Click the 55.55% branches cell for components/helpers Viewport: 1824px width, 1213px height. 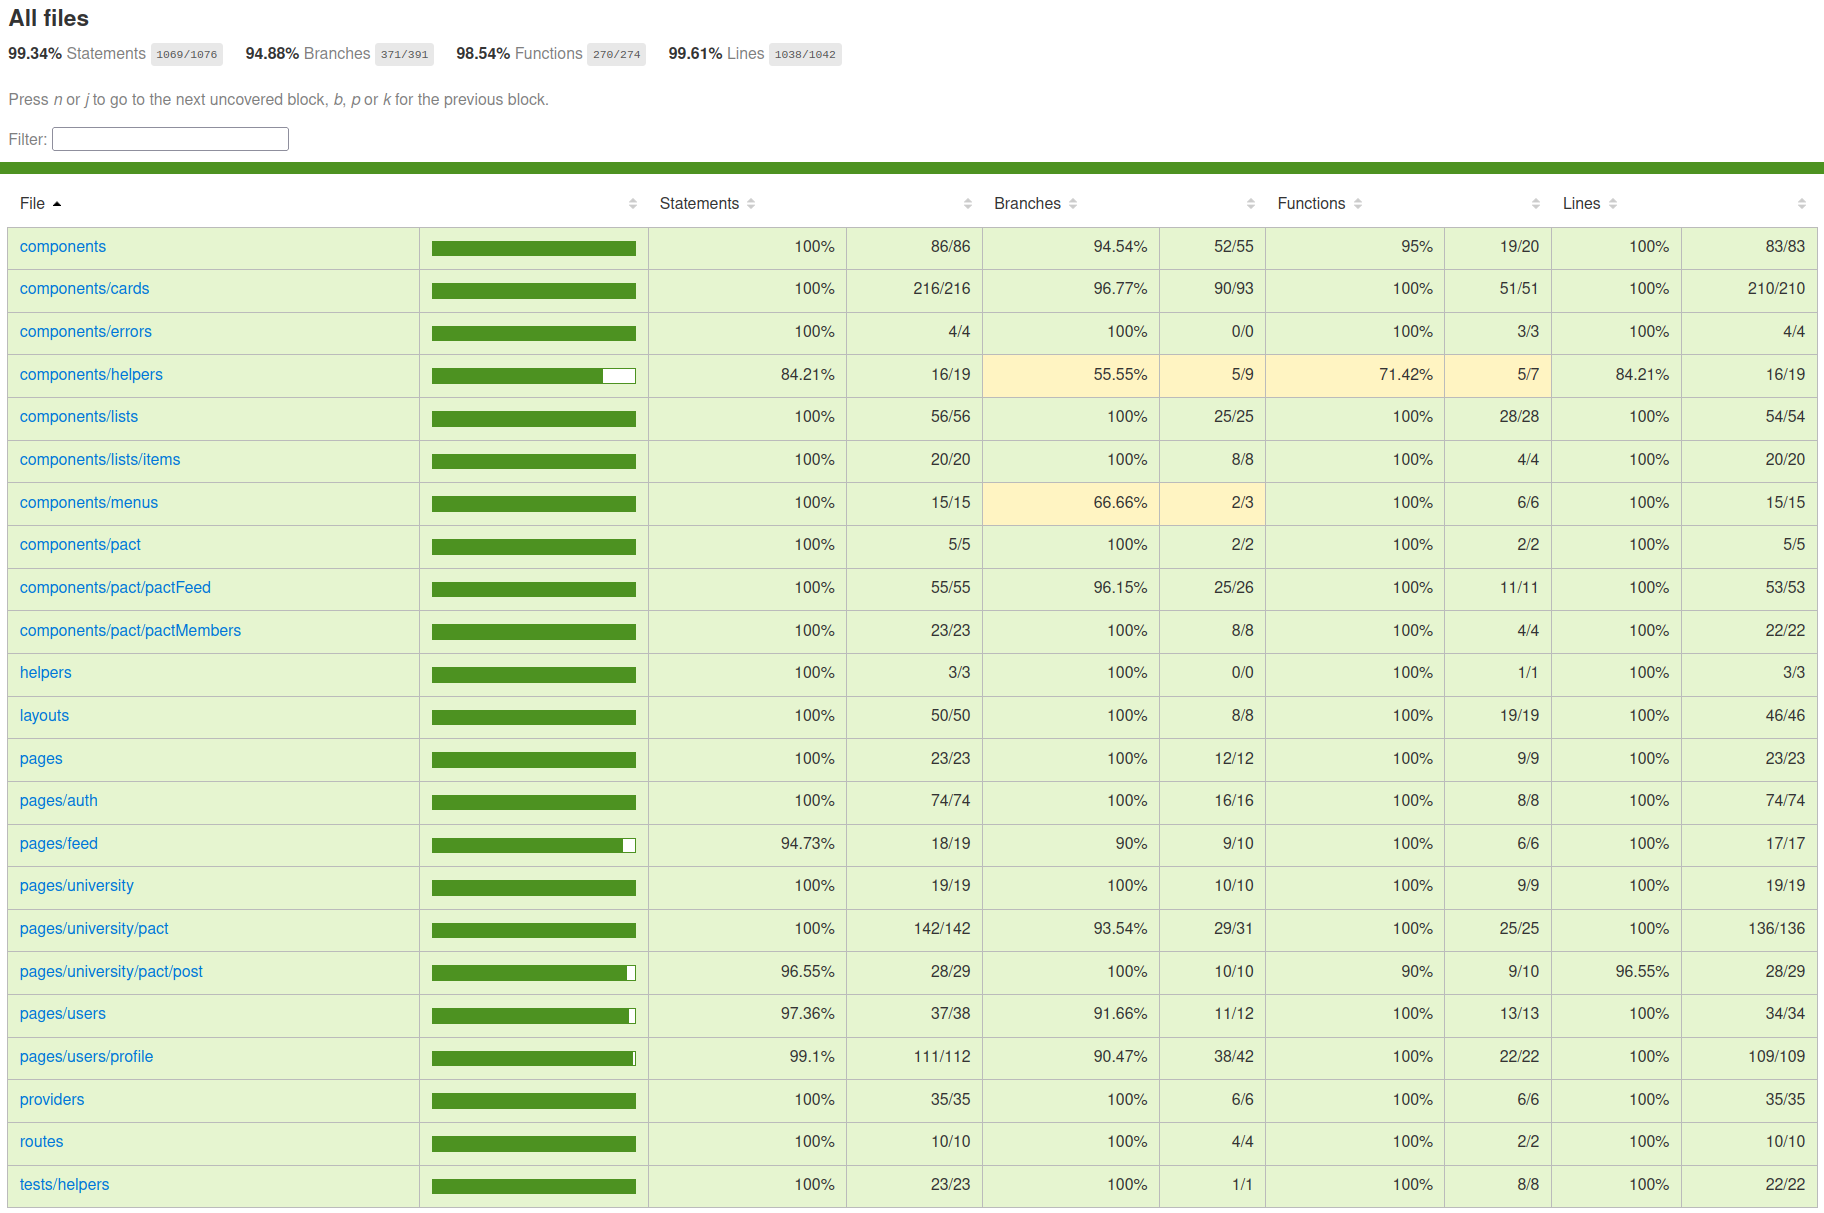(x=1071, y=375)
